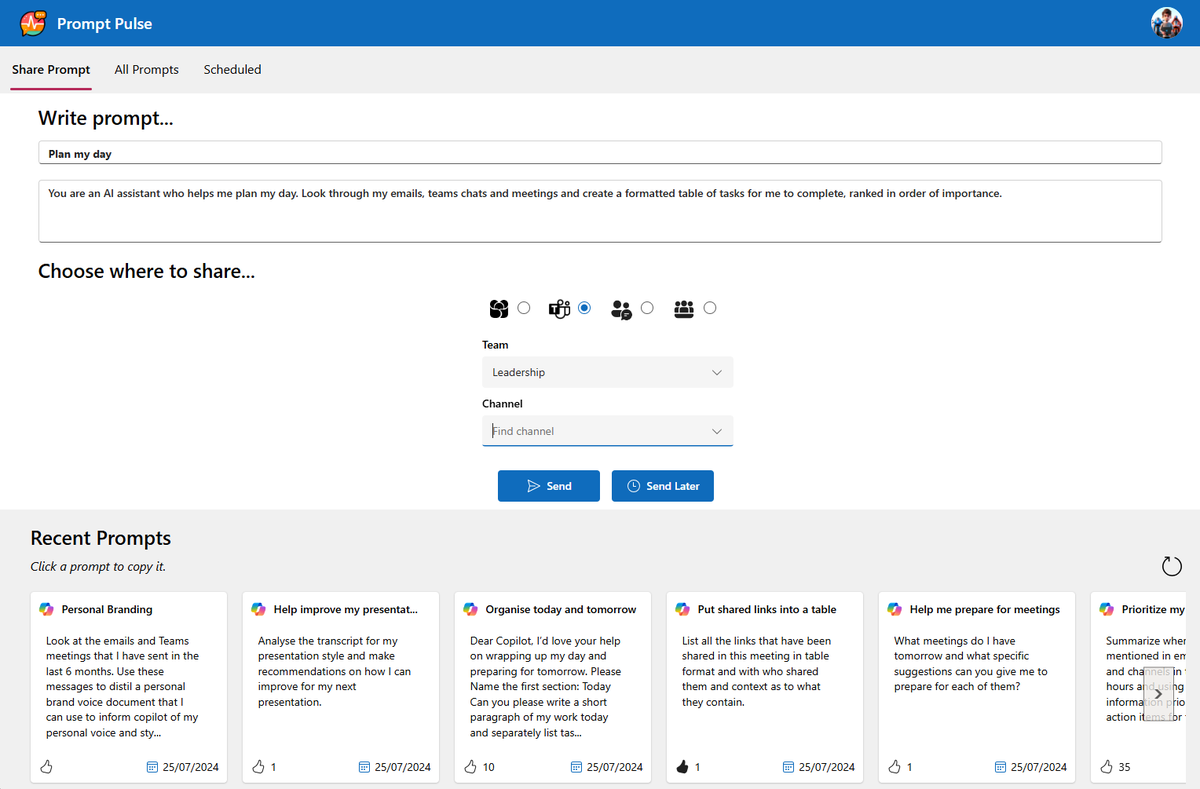The width and height of the screenshot is (1200, 789).
Task: Switch to the Scheduled tab
Action: pyautogui.click(x=232, y=69)
